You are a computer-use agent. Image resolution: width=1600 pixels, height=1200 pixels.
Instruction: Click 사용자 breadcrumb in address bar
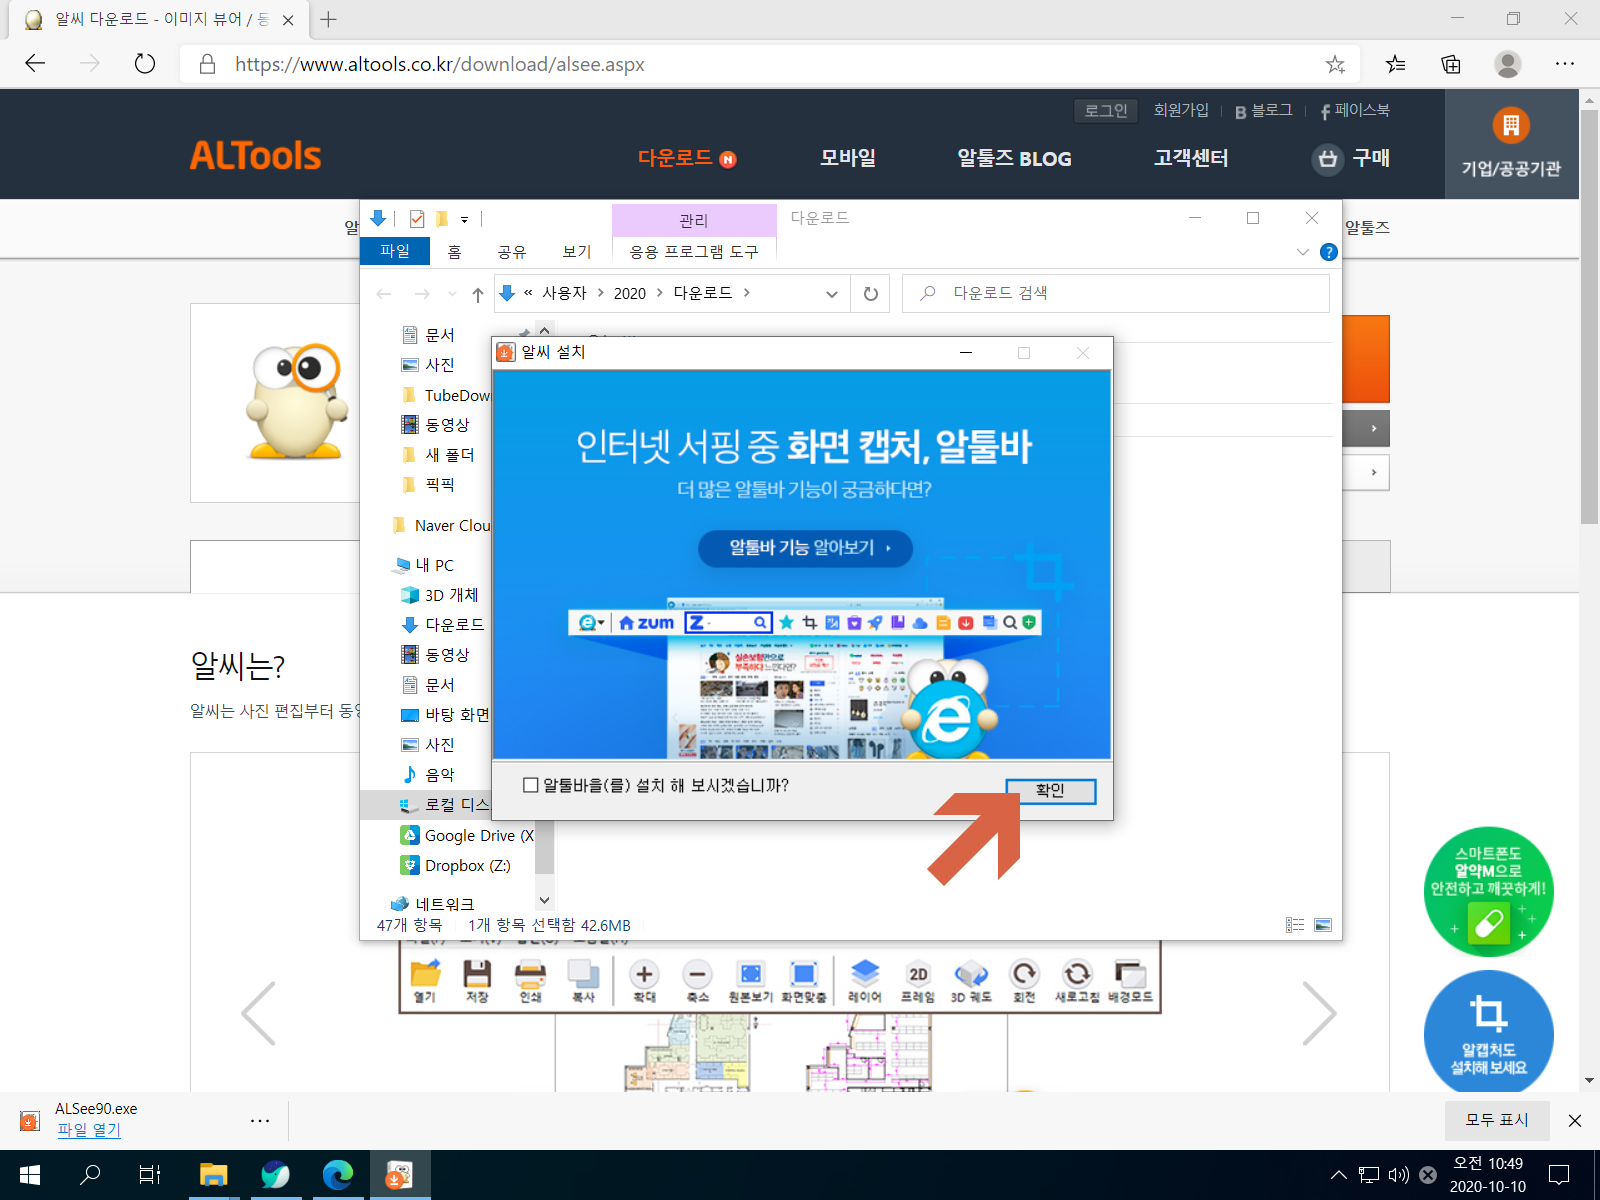tap(564, 293)
